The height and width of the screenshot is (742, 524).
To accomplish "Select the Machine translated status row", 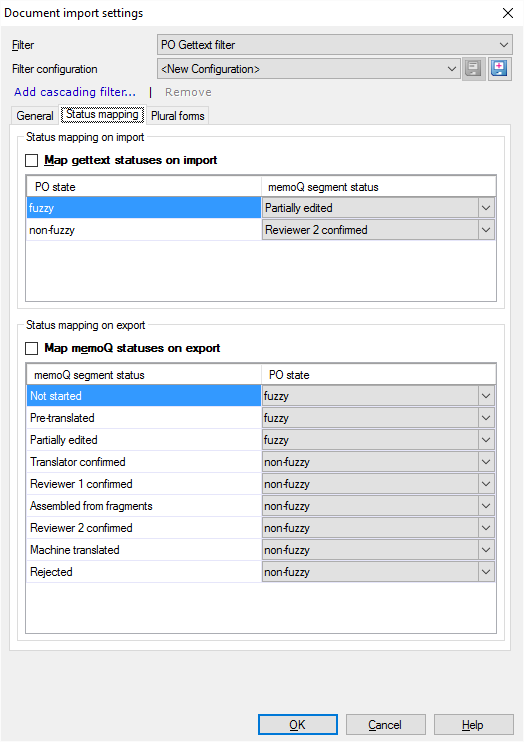I will 143,550.
